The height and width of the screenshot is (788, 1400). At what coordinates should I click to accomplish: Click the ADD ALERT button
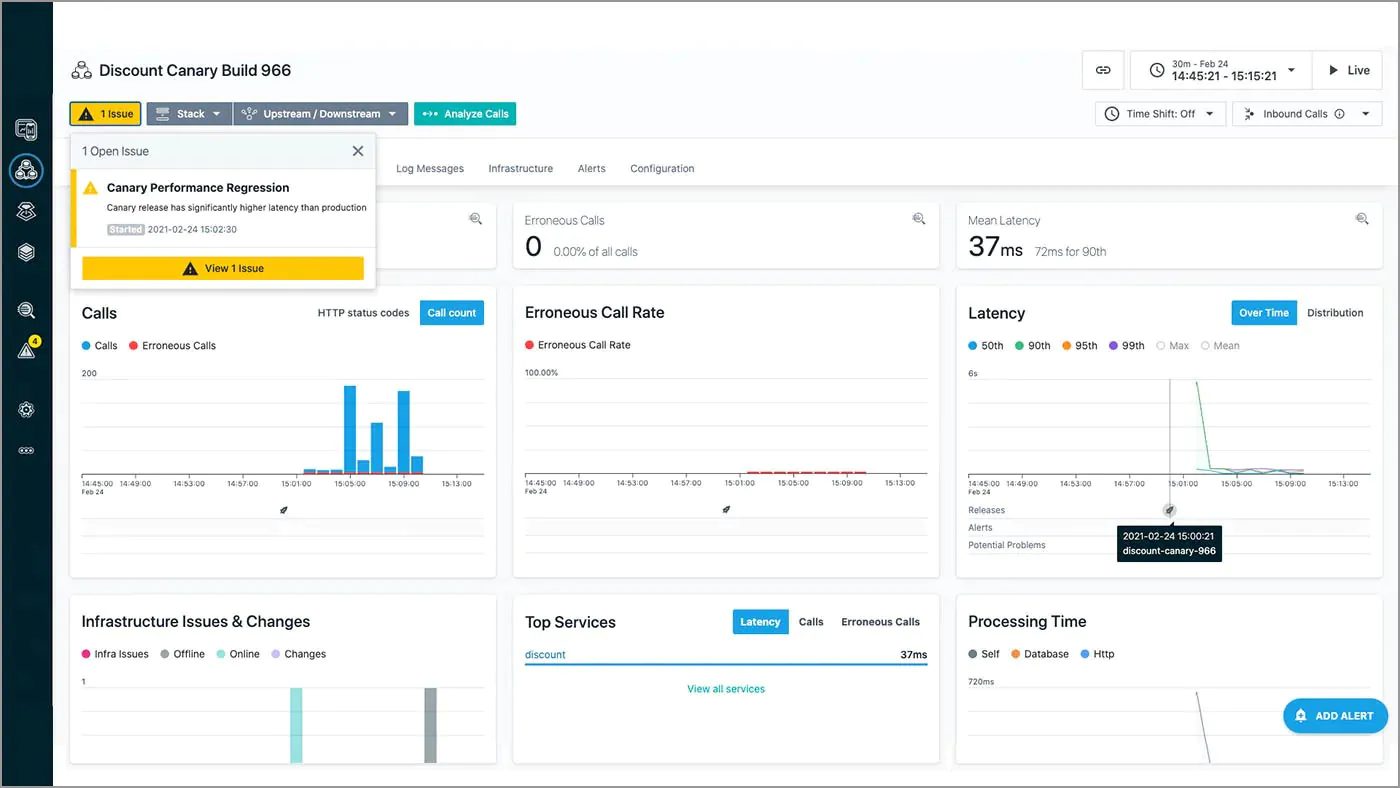1334,716
